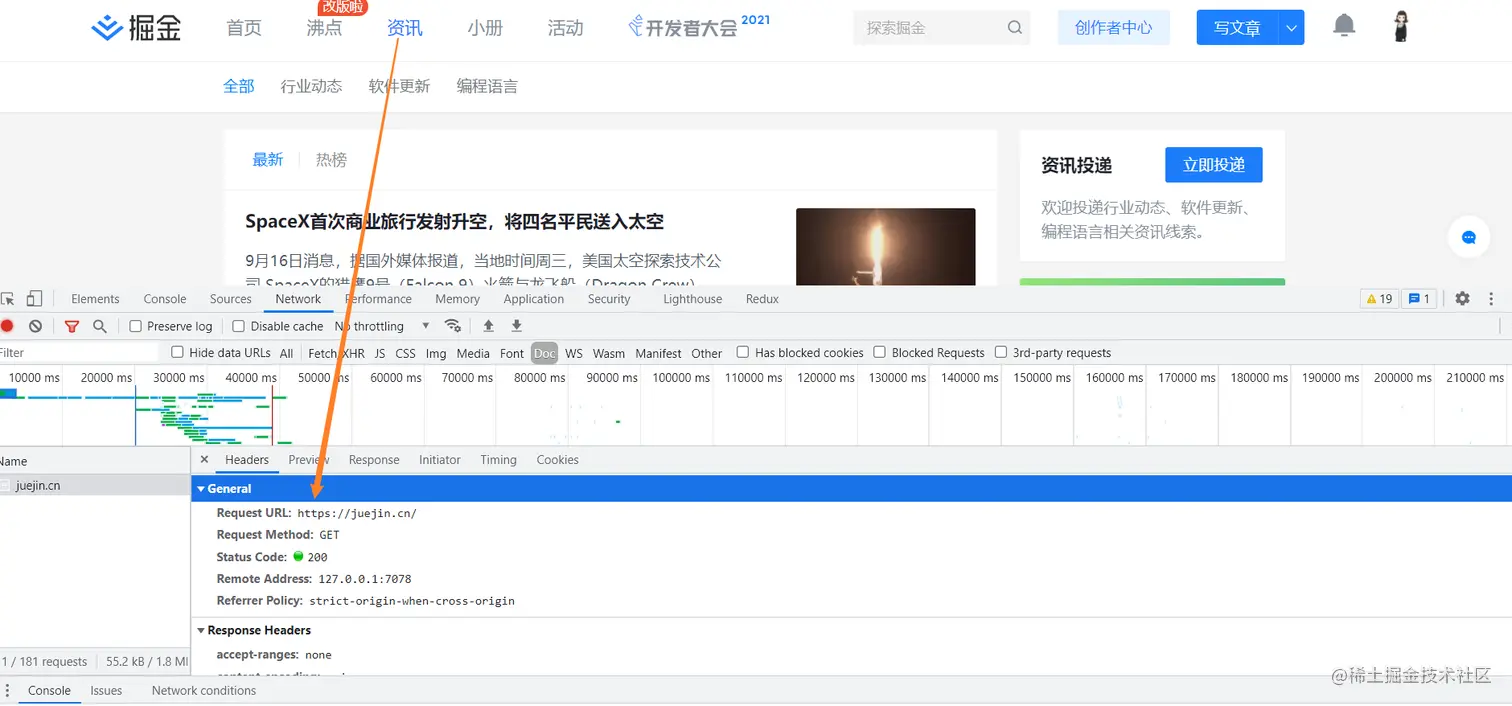Open the Cookies tab of the request

(x=557, y=460)
